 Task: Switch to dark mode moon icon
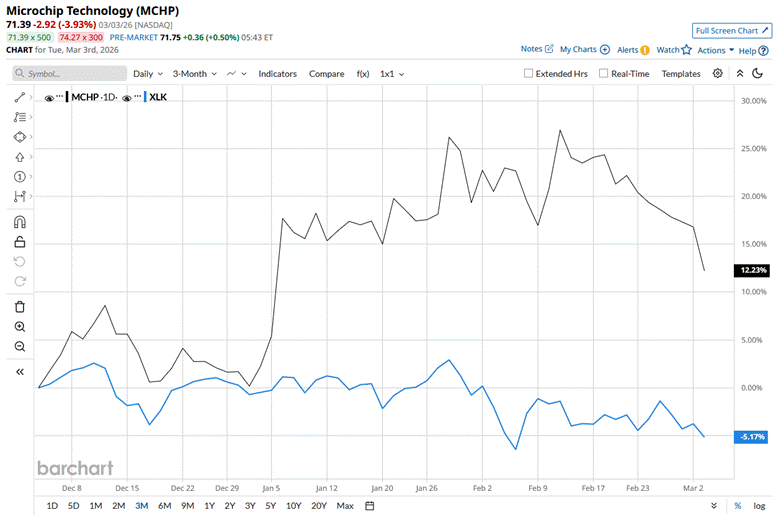pyautogui.click(x=759, y=73)
